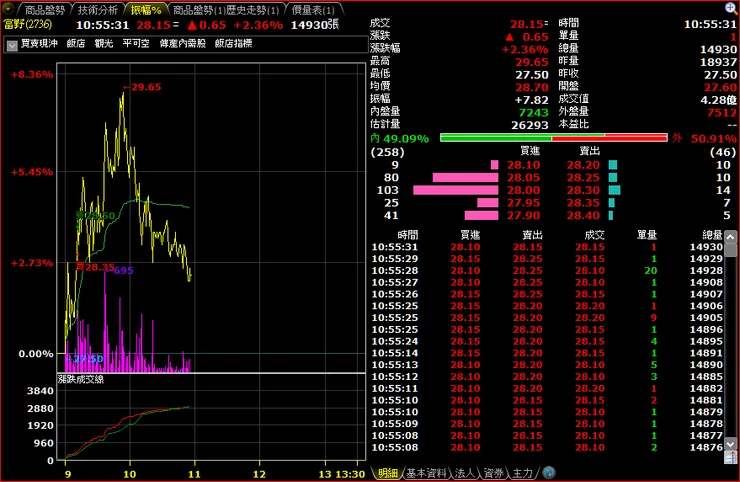The width and height of the screenshot is (740, 482).
Task: Select bid price 28.05 in order book
Action: pyautogui.click(x=523, y=178)
